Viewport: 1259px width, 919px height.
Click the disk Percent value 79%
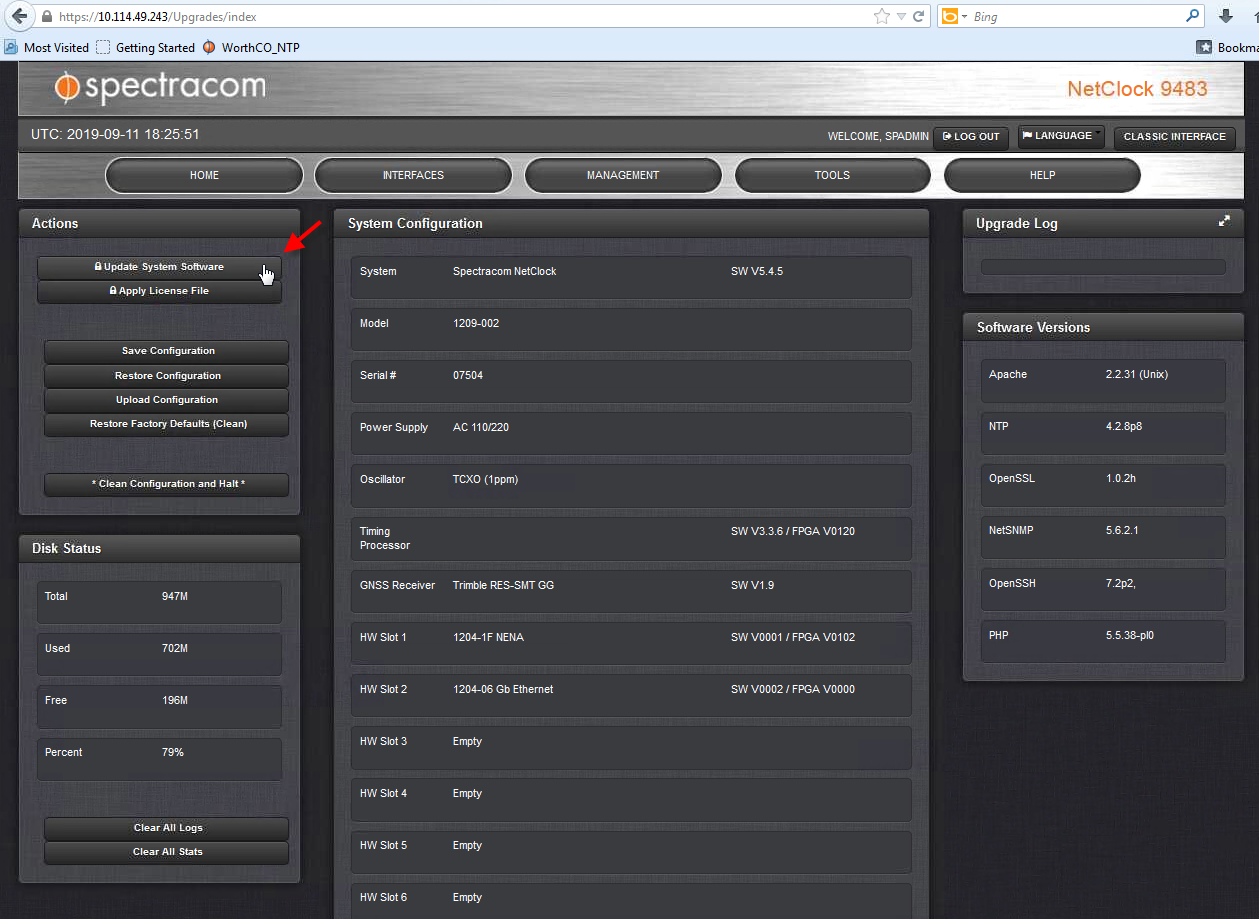(x=173, y=752)
